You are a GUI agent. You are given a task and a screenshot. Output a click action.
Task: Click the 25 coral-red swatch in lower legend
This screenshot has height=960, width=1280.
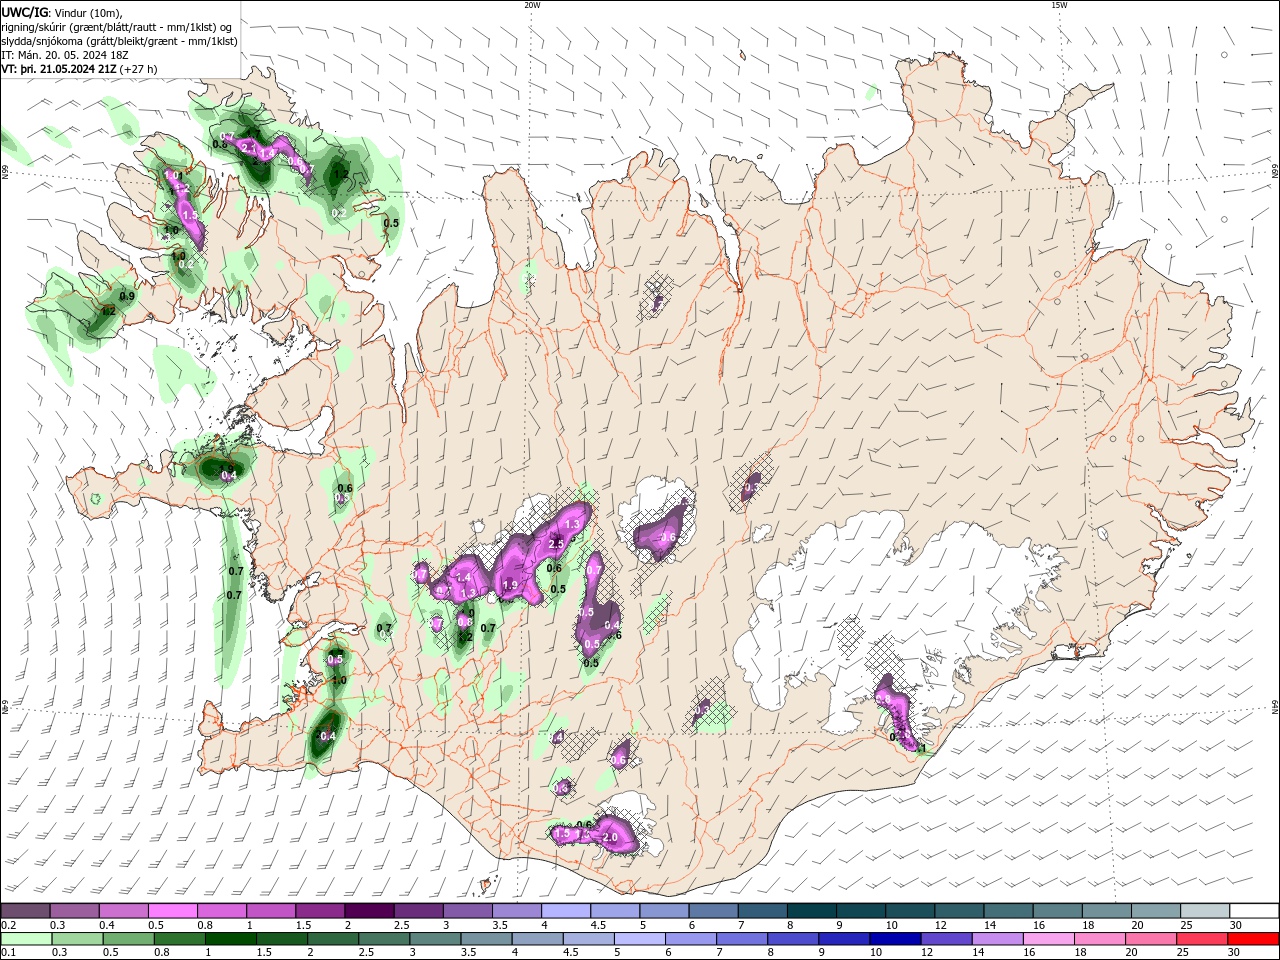tap(1203, 939)
